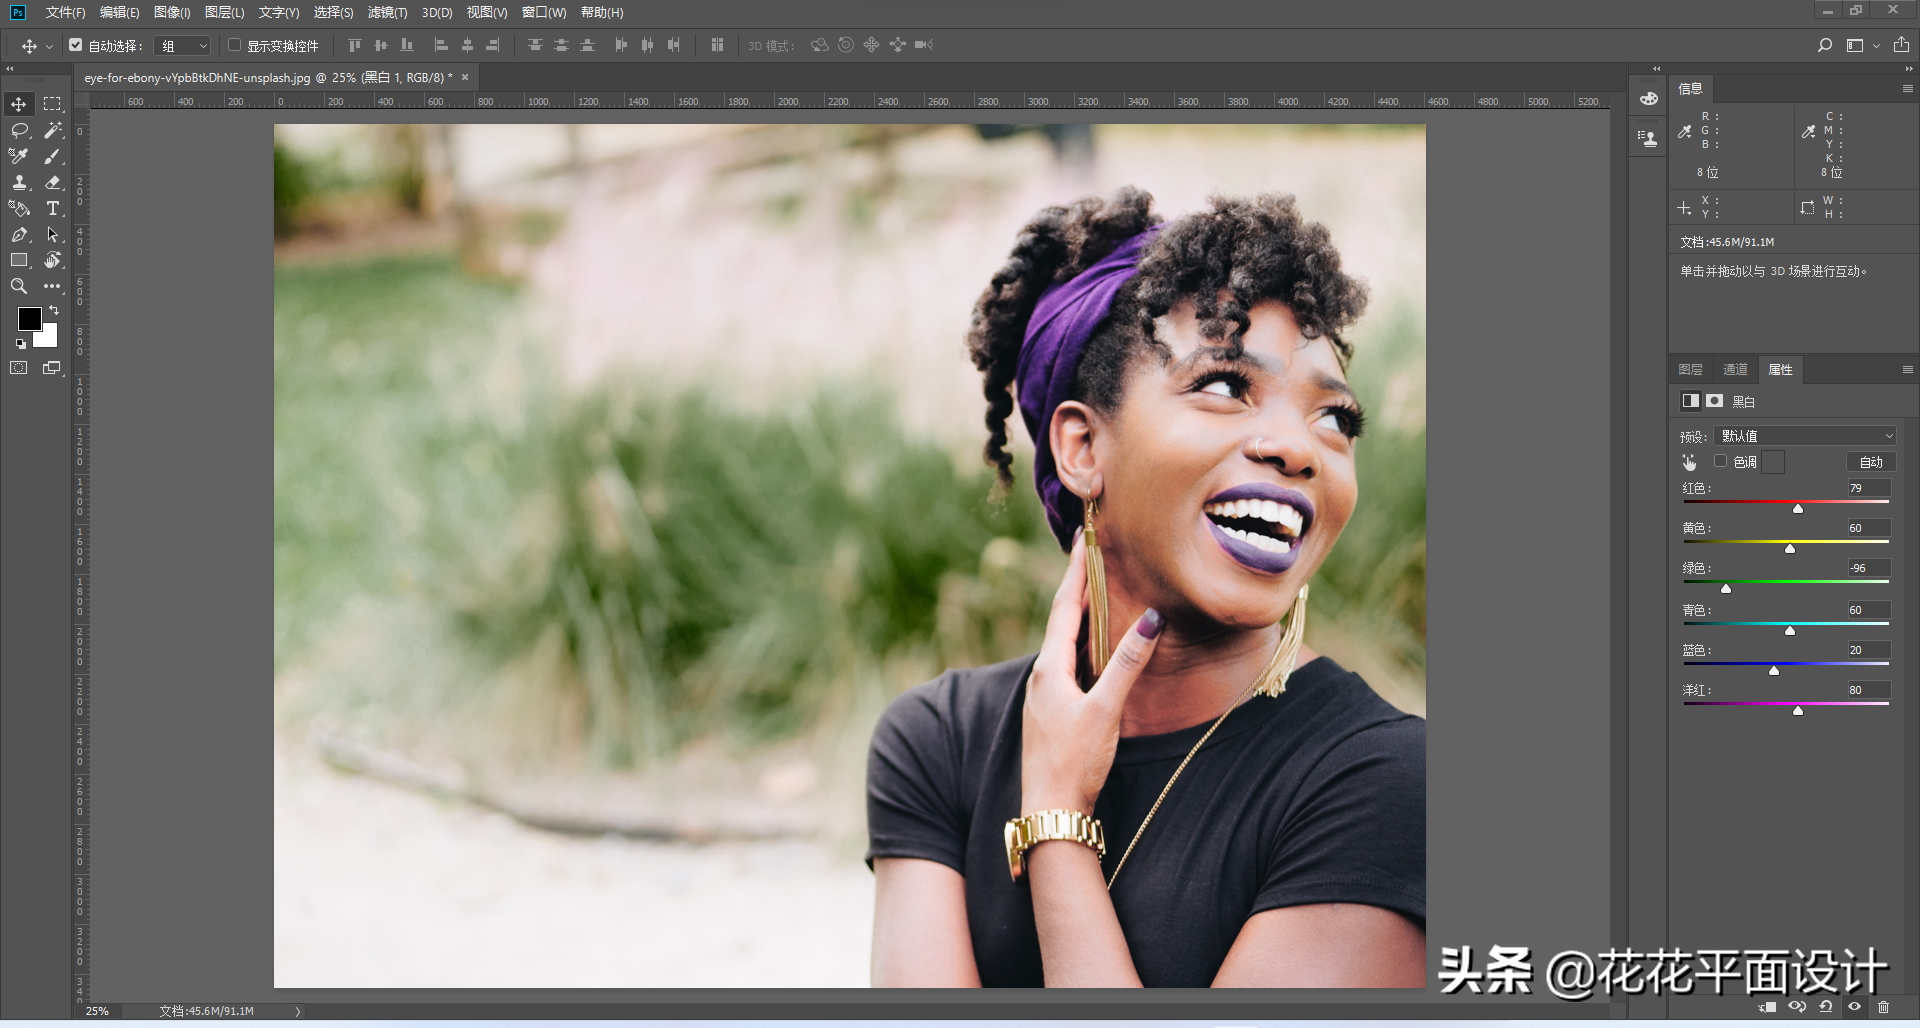
Task: Select the Pen tool
Action: pyautogui.click(x=19, y=234)
